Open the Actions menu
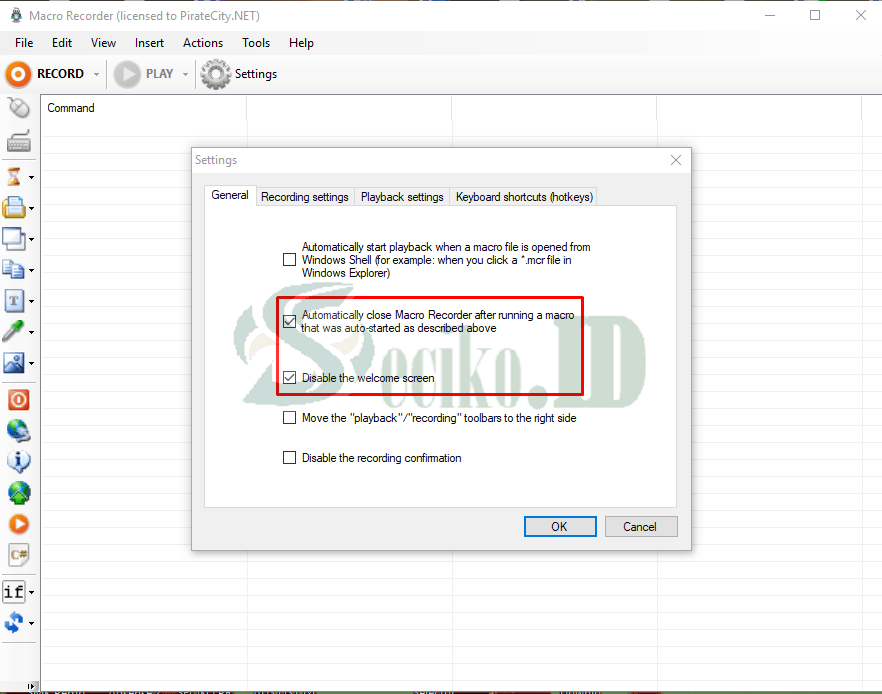The image size is (882, 694). tap(203, 42)
